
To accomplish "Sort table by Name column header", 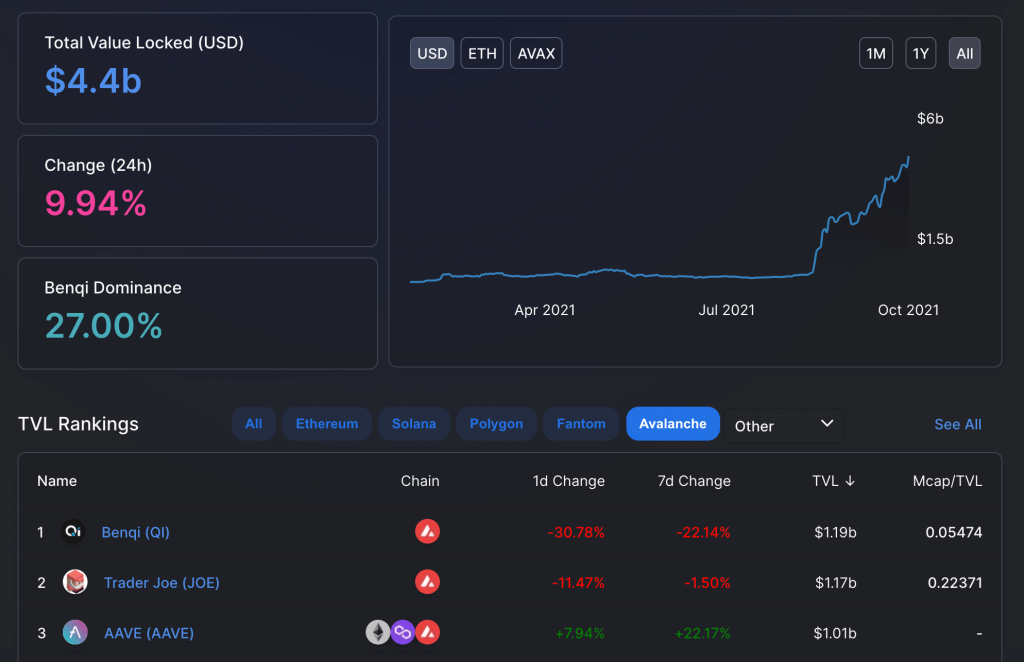I will 57,481.
